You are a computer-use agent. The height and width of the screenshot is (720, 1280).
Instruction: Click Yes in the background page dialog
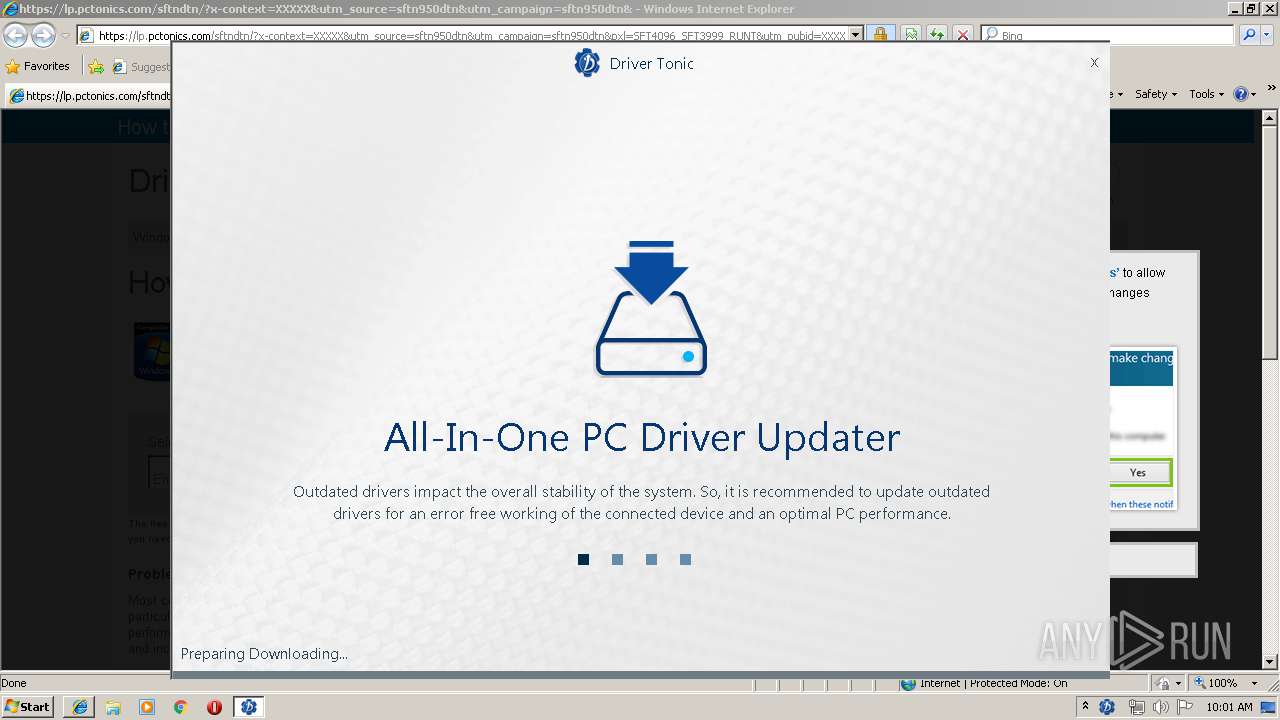coord(1138,472)
